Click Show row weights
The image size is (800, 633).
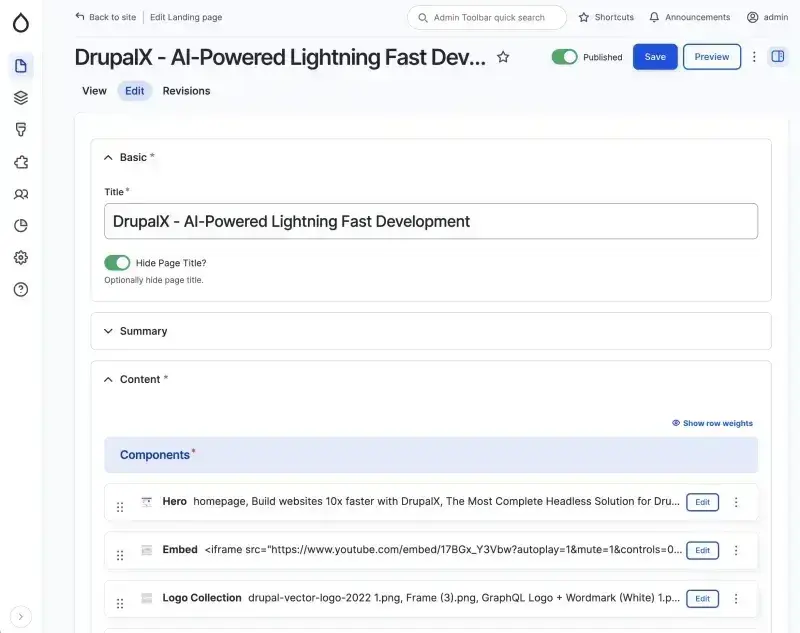pos(712,423)
